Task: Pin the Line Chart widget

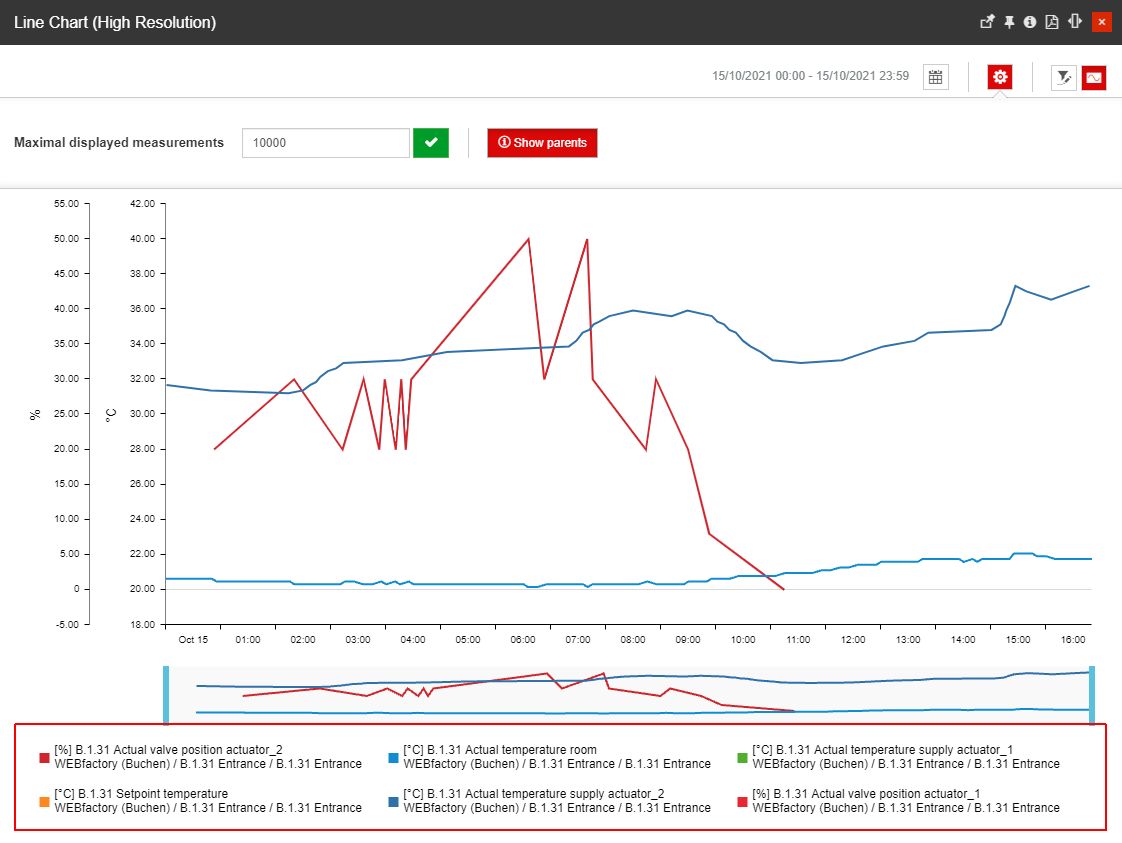Action: click(1009, 22)
